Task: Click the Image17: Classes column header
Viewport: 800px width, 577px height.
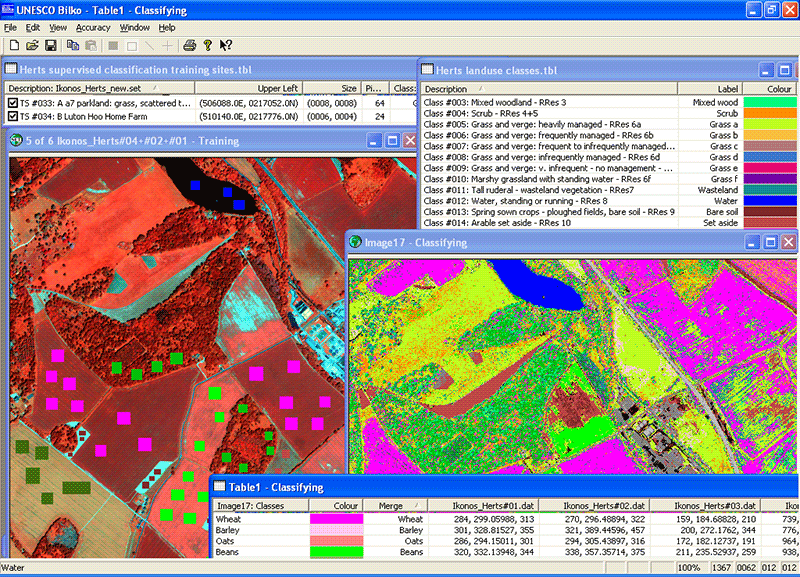Action: pos(261,506)
